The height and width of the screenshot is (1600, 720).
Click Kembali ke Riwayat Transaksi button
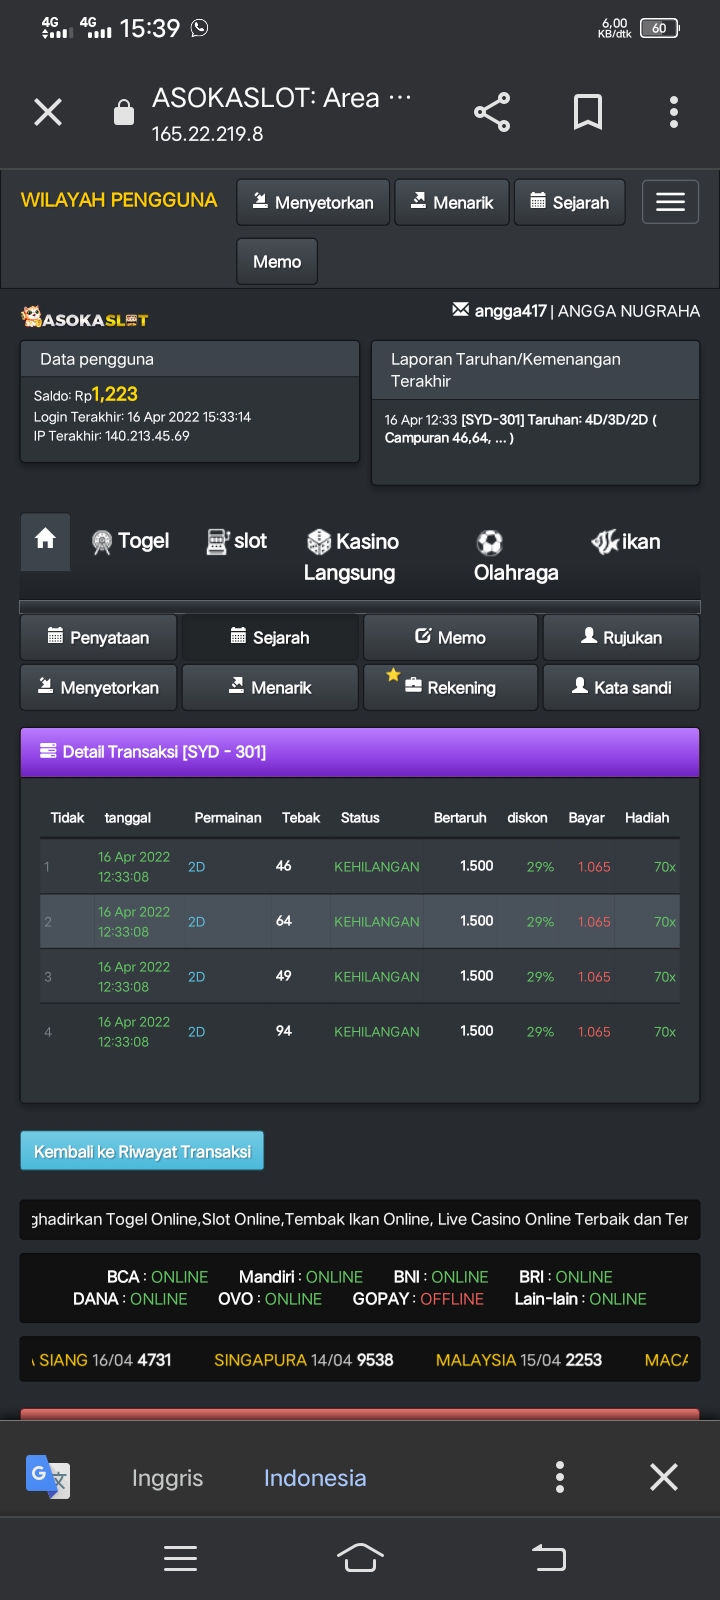(x=142, y=1151)
